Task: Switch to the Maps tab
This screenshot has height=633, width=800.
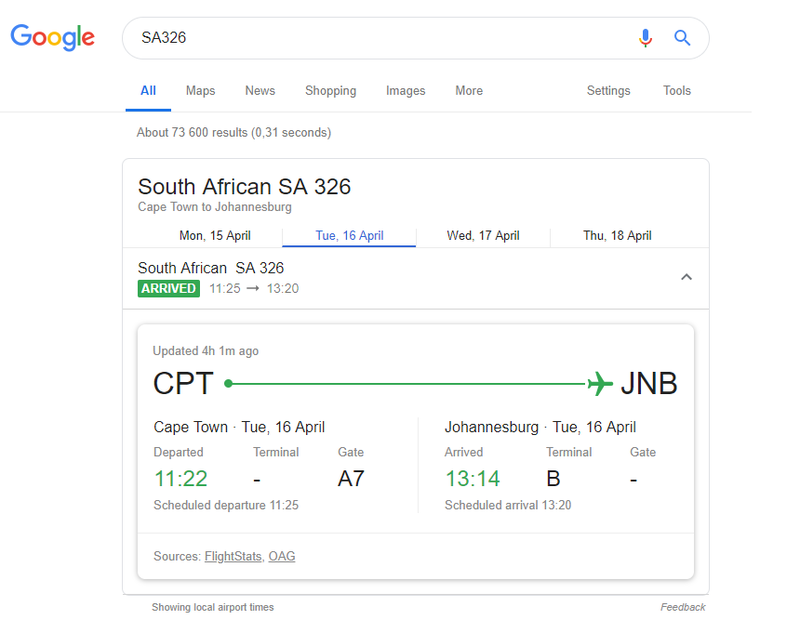Action: coord(200,91)
